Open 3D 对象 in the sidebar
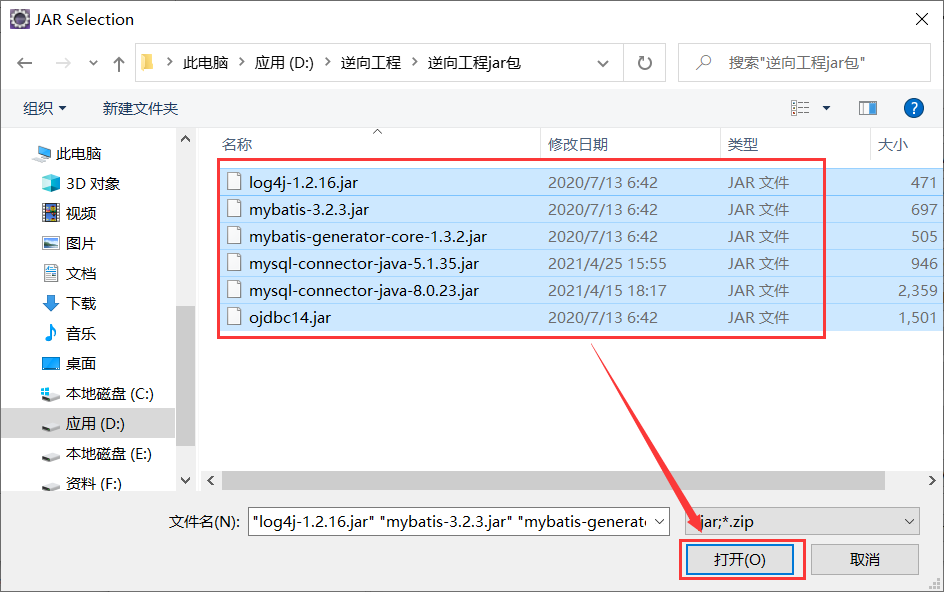Image resolution: width=944 pixels, height=592 pixels. pos(93,184)
